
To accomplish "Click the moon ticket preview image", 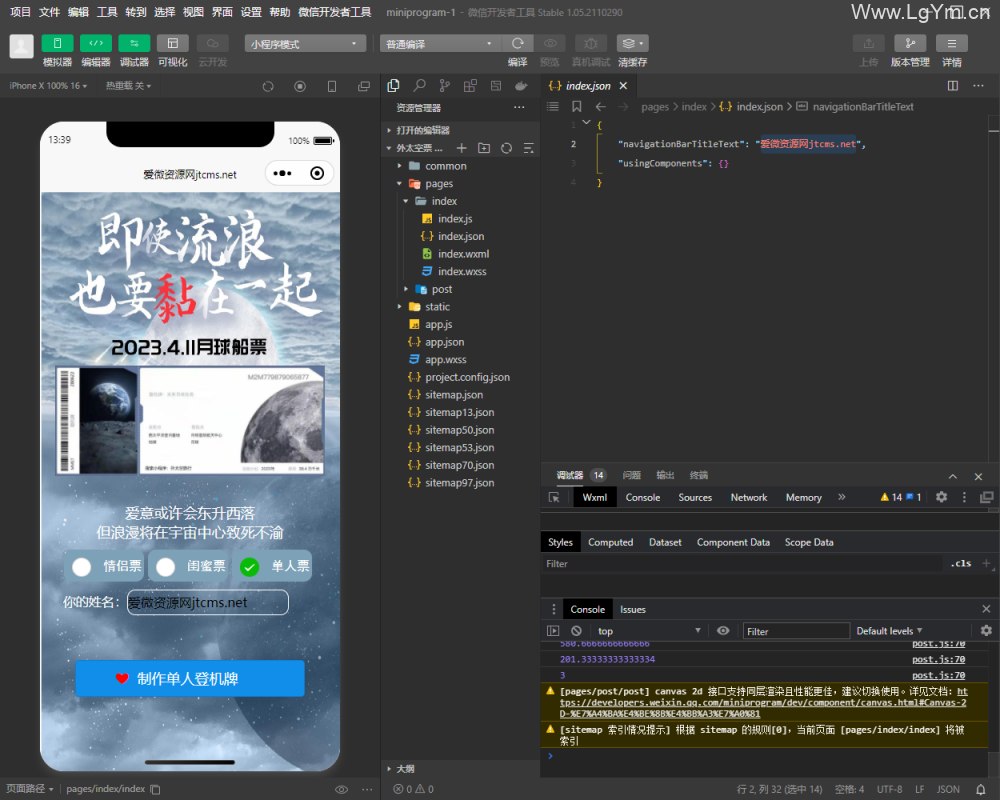I will click(x=190, y=420).
